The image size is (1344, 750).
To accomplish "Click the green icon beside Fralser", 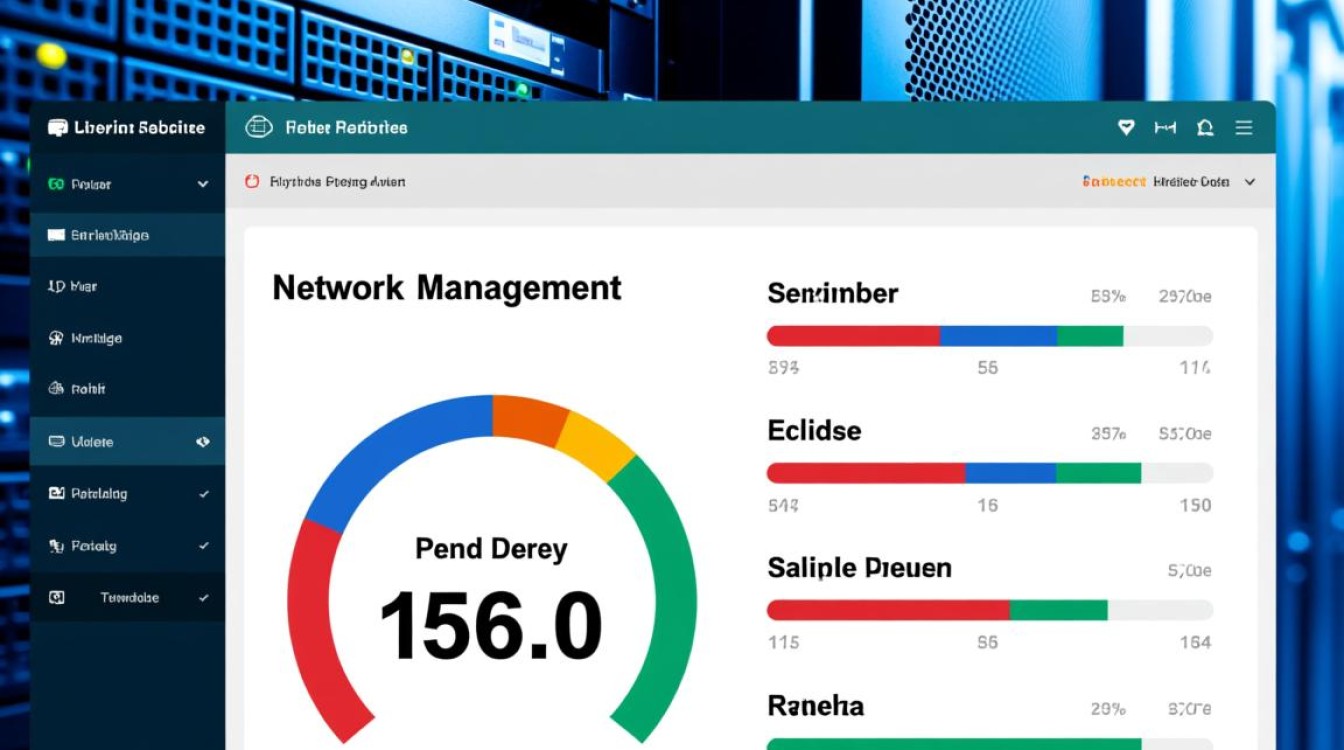I will coord(56,184).
